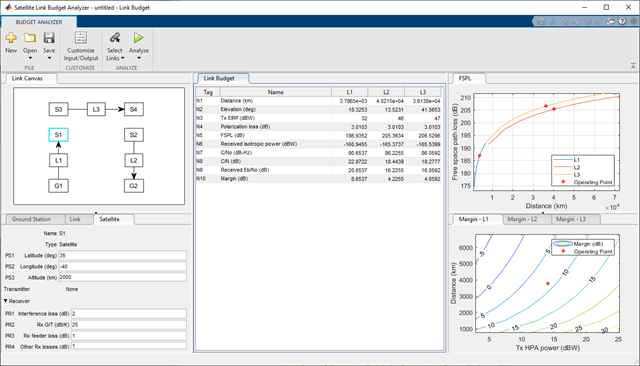This screenshot has width=640, height=366.
Task: Click the Rx feeder loss (dB) field
Action: pyautogui.click(x=129, y=336)
